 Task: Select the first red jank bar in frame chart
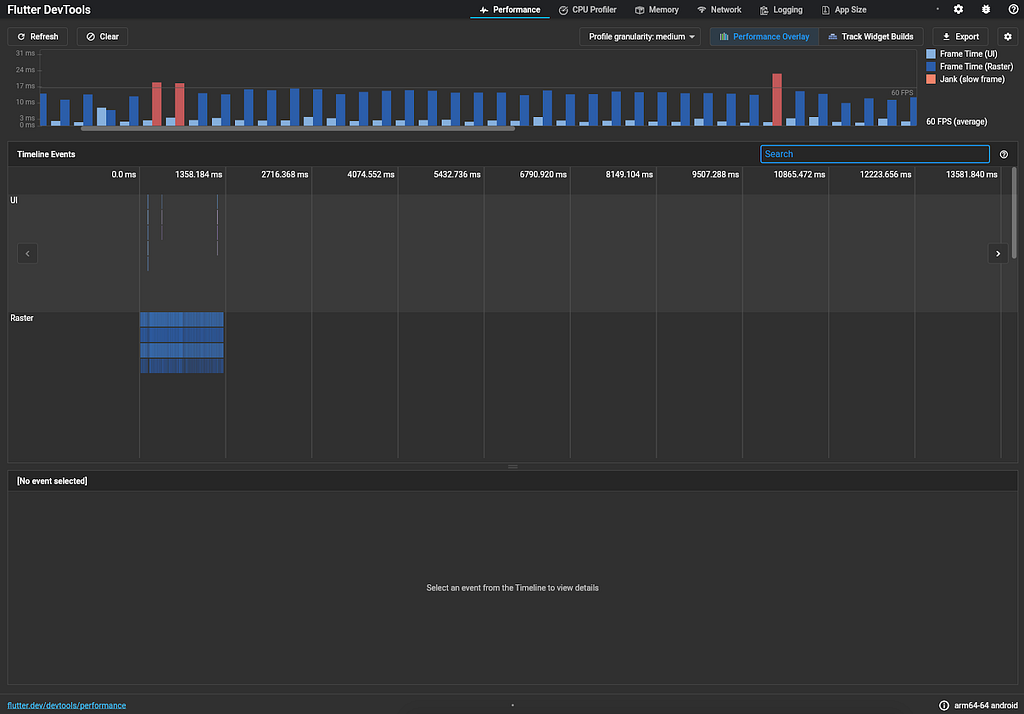pos(157,104)
